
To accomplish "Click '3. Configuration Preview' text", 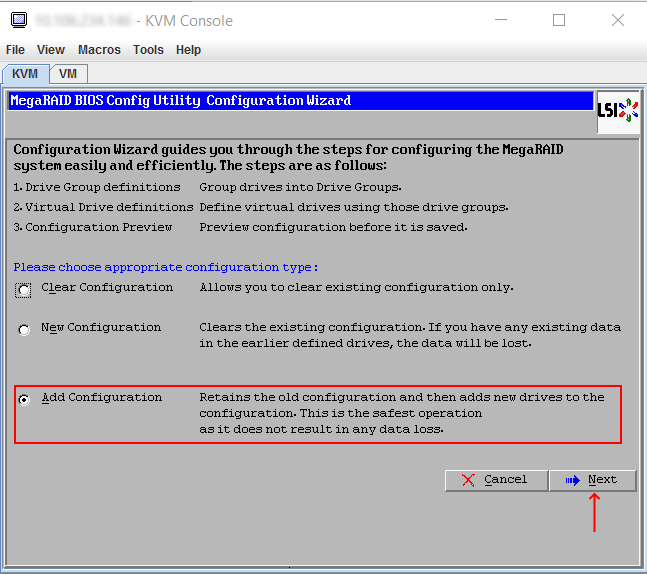I will [x=92, y=227].
